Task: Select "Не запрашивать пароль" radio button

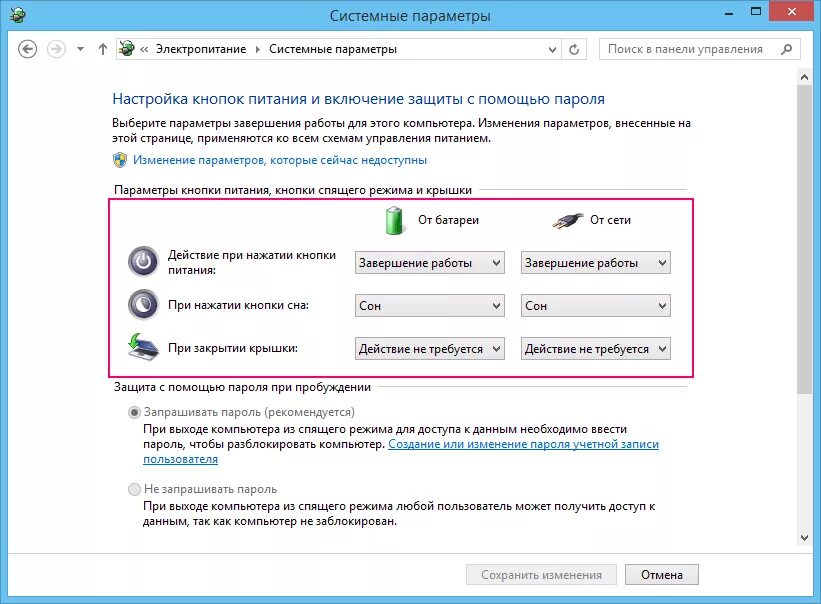Action: tap(134, 489)
